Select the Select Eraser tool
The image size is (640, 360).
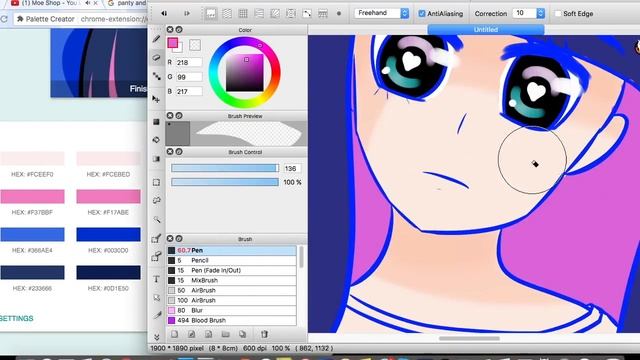[156, 257]
